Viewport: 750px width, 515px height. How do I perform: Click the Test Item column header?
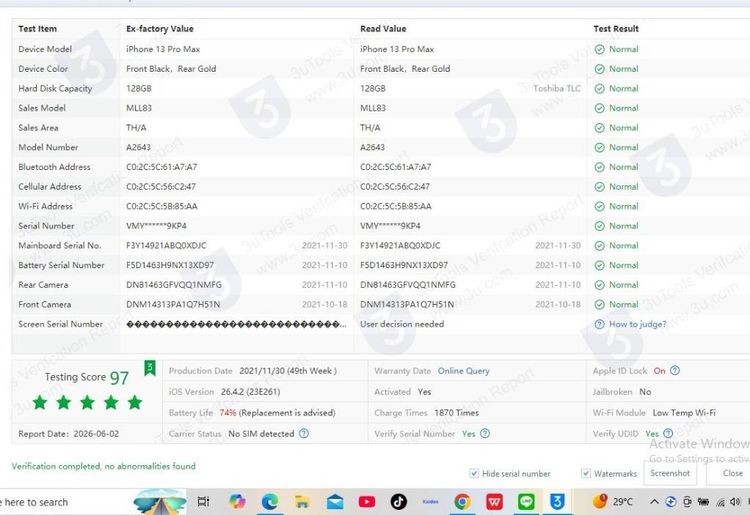37,29
